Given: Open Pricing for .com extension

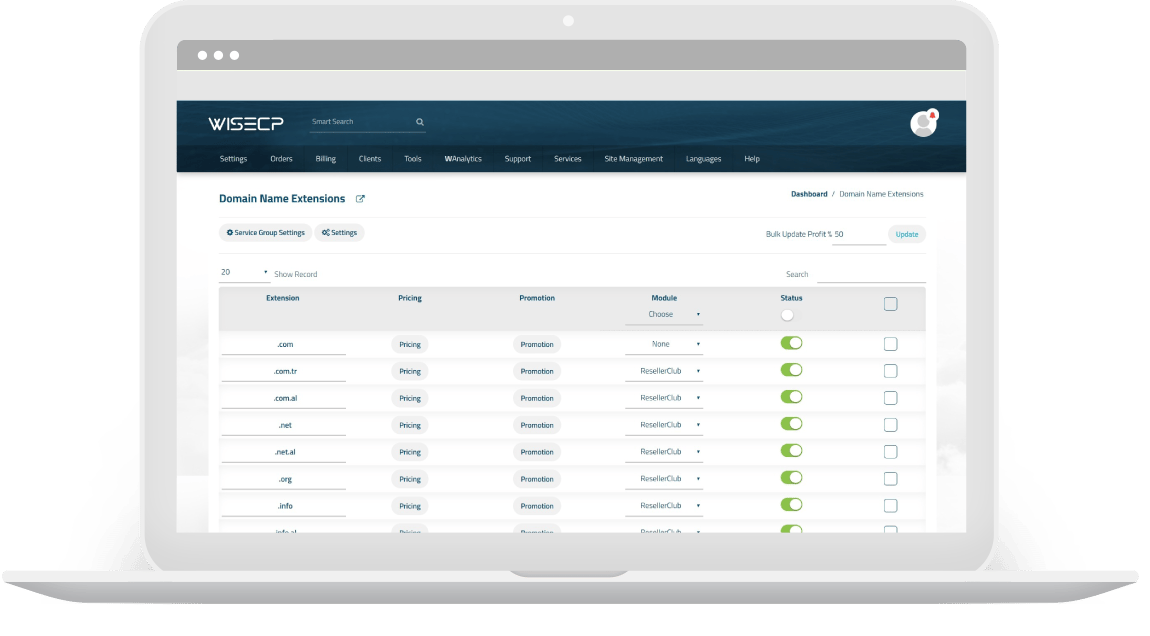Looking at the screenshot, I should [410, 344].
